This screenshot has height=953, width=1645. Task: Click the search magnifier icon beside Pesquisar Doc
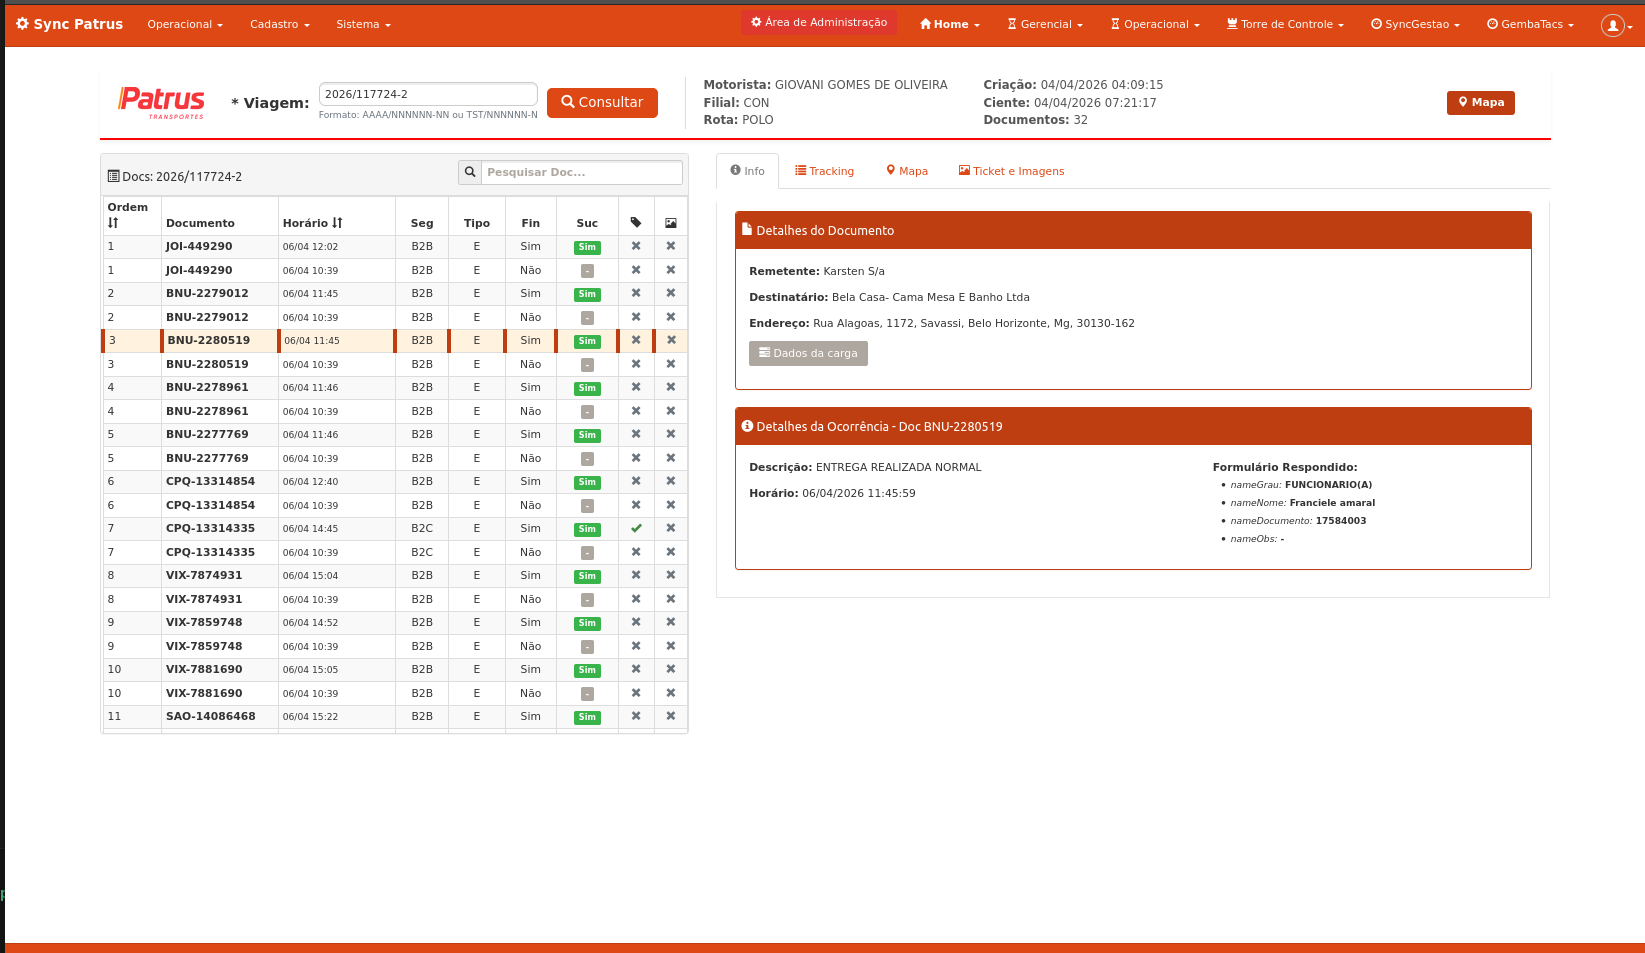(469, 172)
